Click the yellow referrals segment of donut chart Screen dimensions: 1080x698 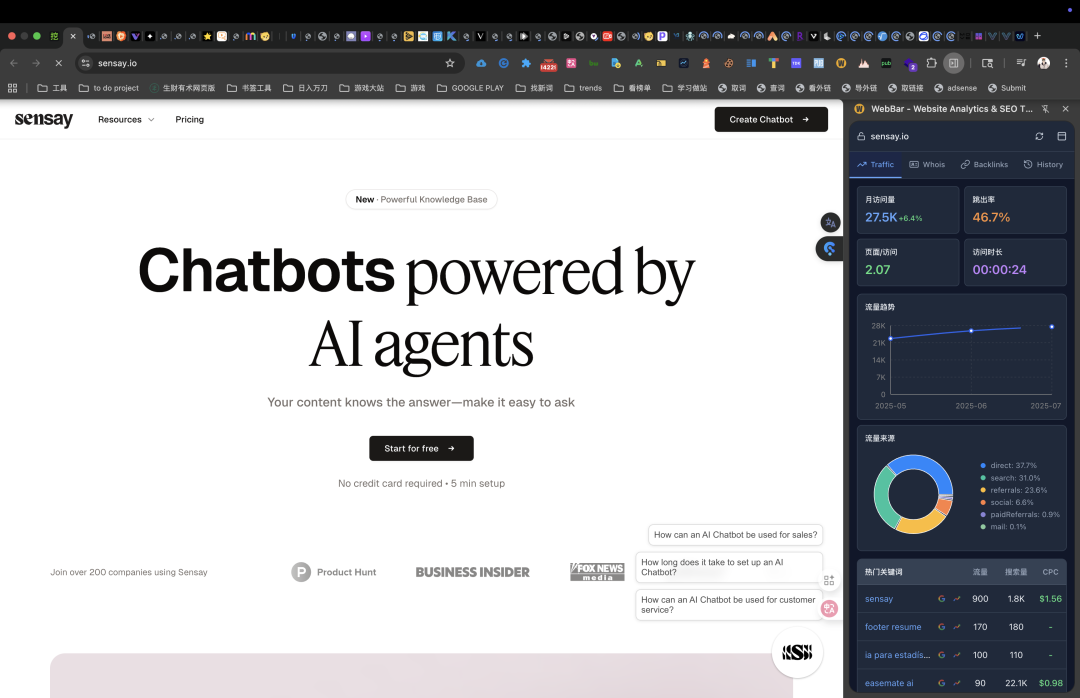point(922,524)
